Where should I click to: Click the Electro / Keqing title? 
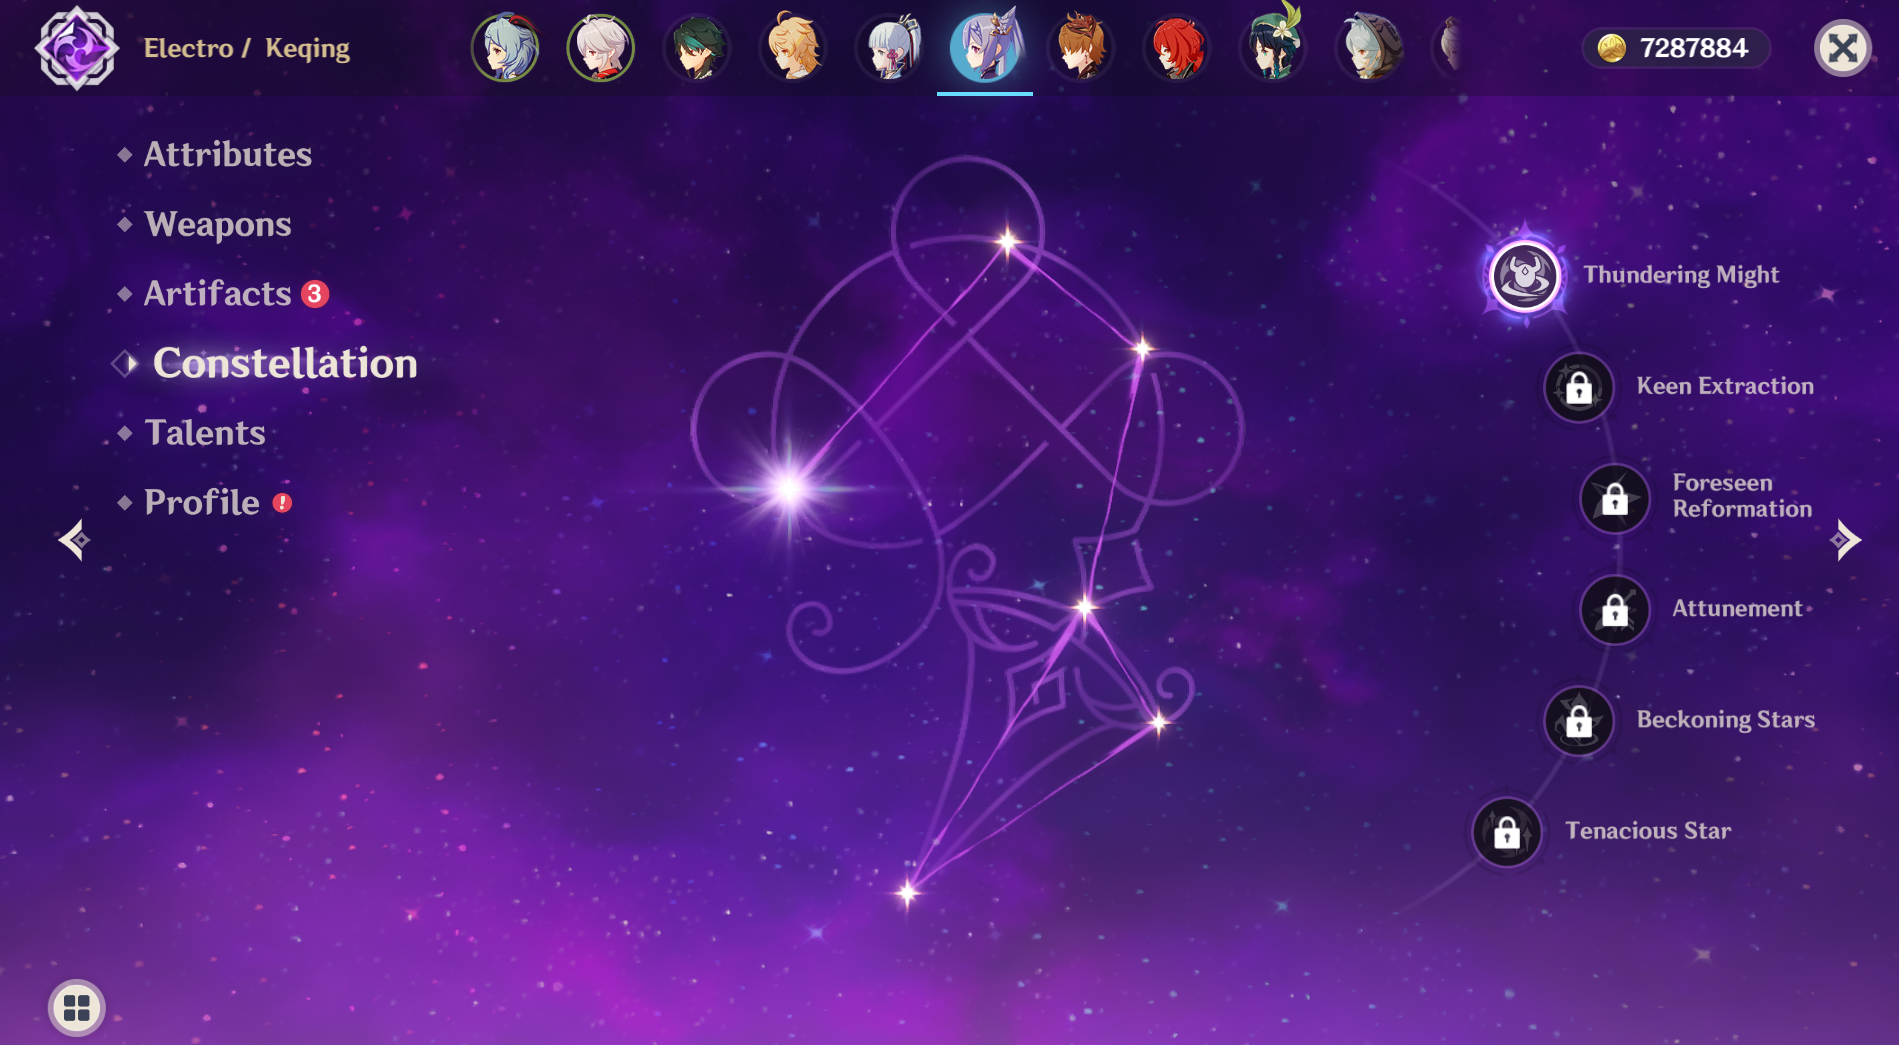pyautogui.click(x=247, y=48)
